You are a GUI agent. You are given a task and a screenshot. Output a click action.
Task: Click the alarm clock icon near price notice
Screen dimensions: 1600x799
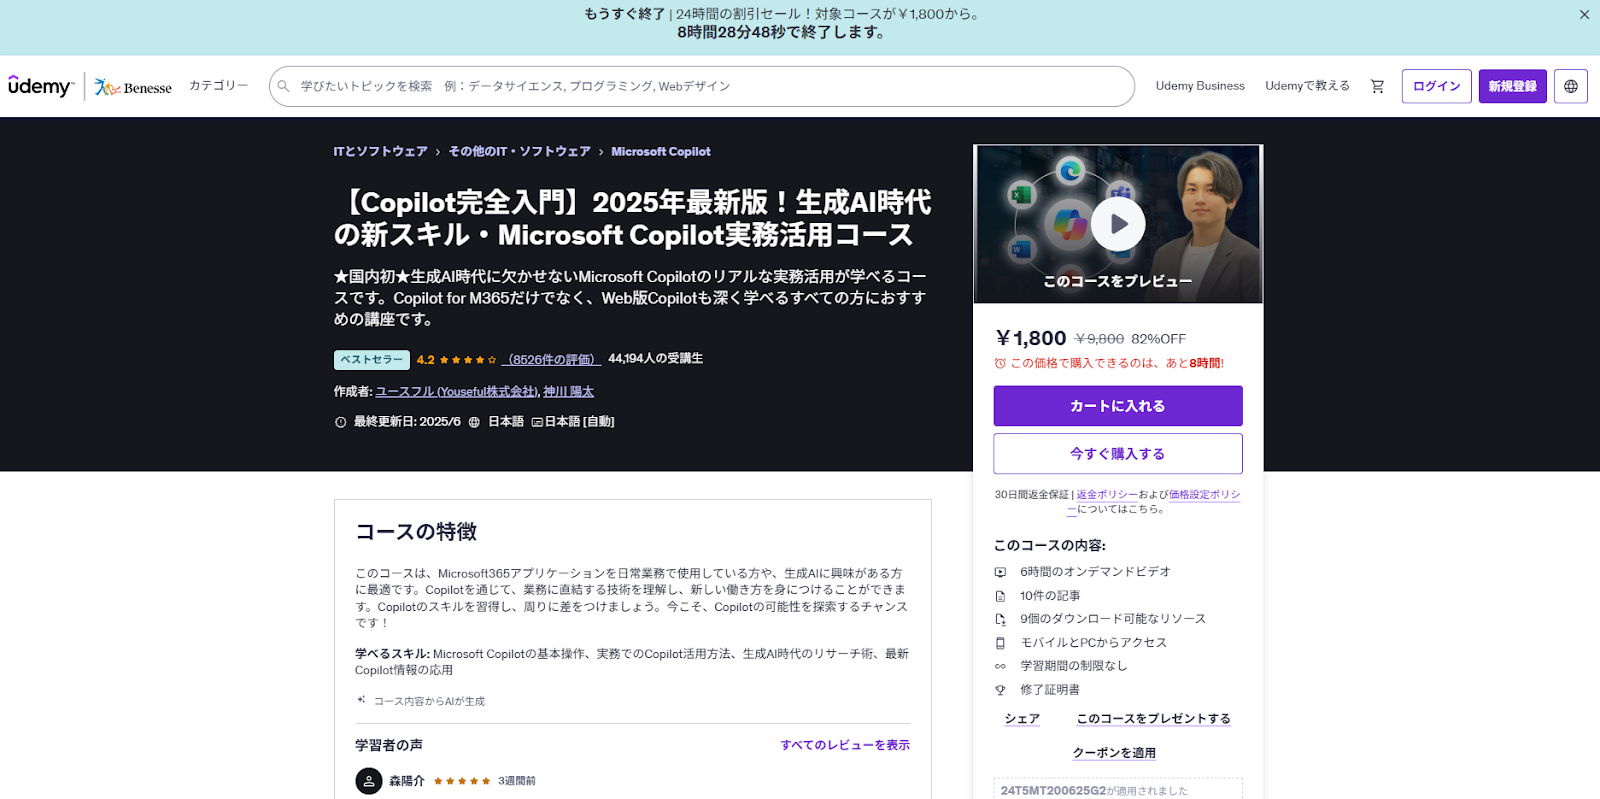(1000, 363)
